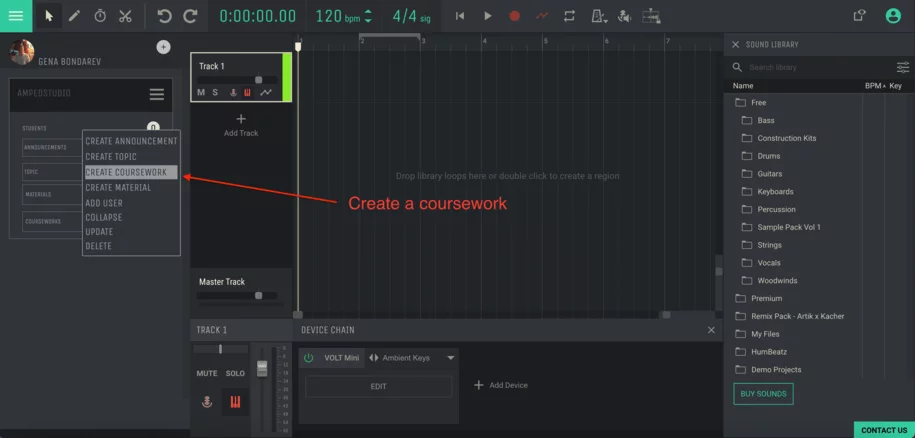The height and width of the screenshot is (438, 915).
Task: Click the CONTACT US button
Action: click(884, 430)
